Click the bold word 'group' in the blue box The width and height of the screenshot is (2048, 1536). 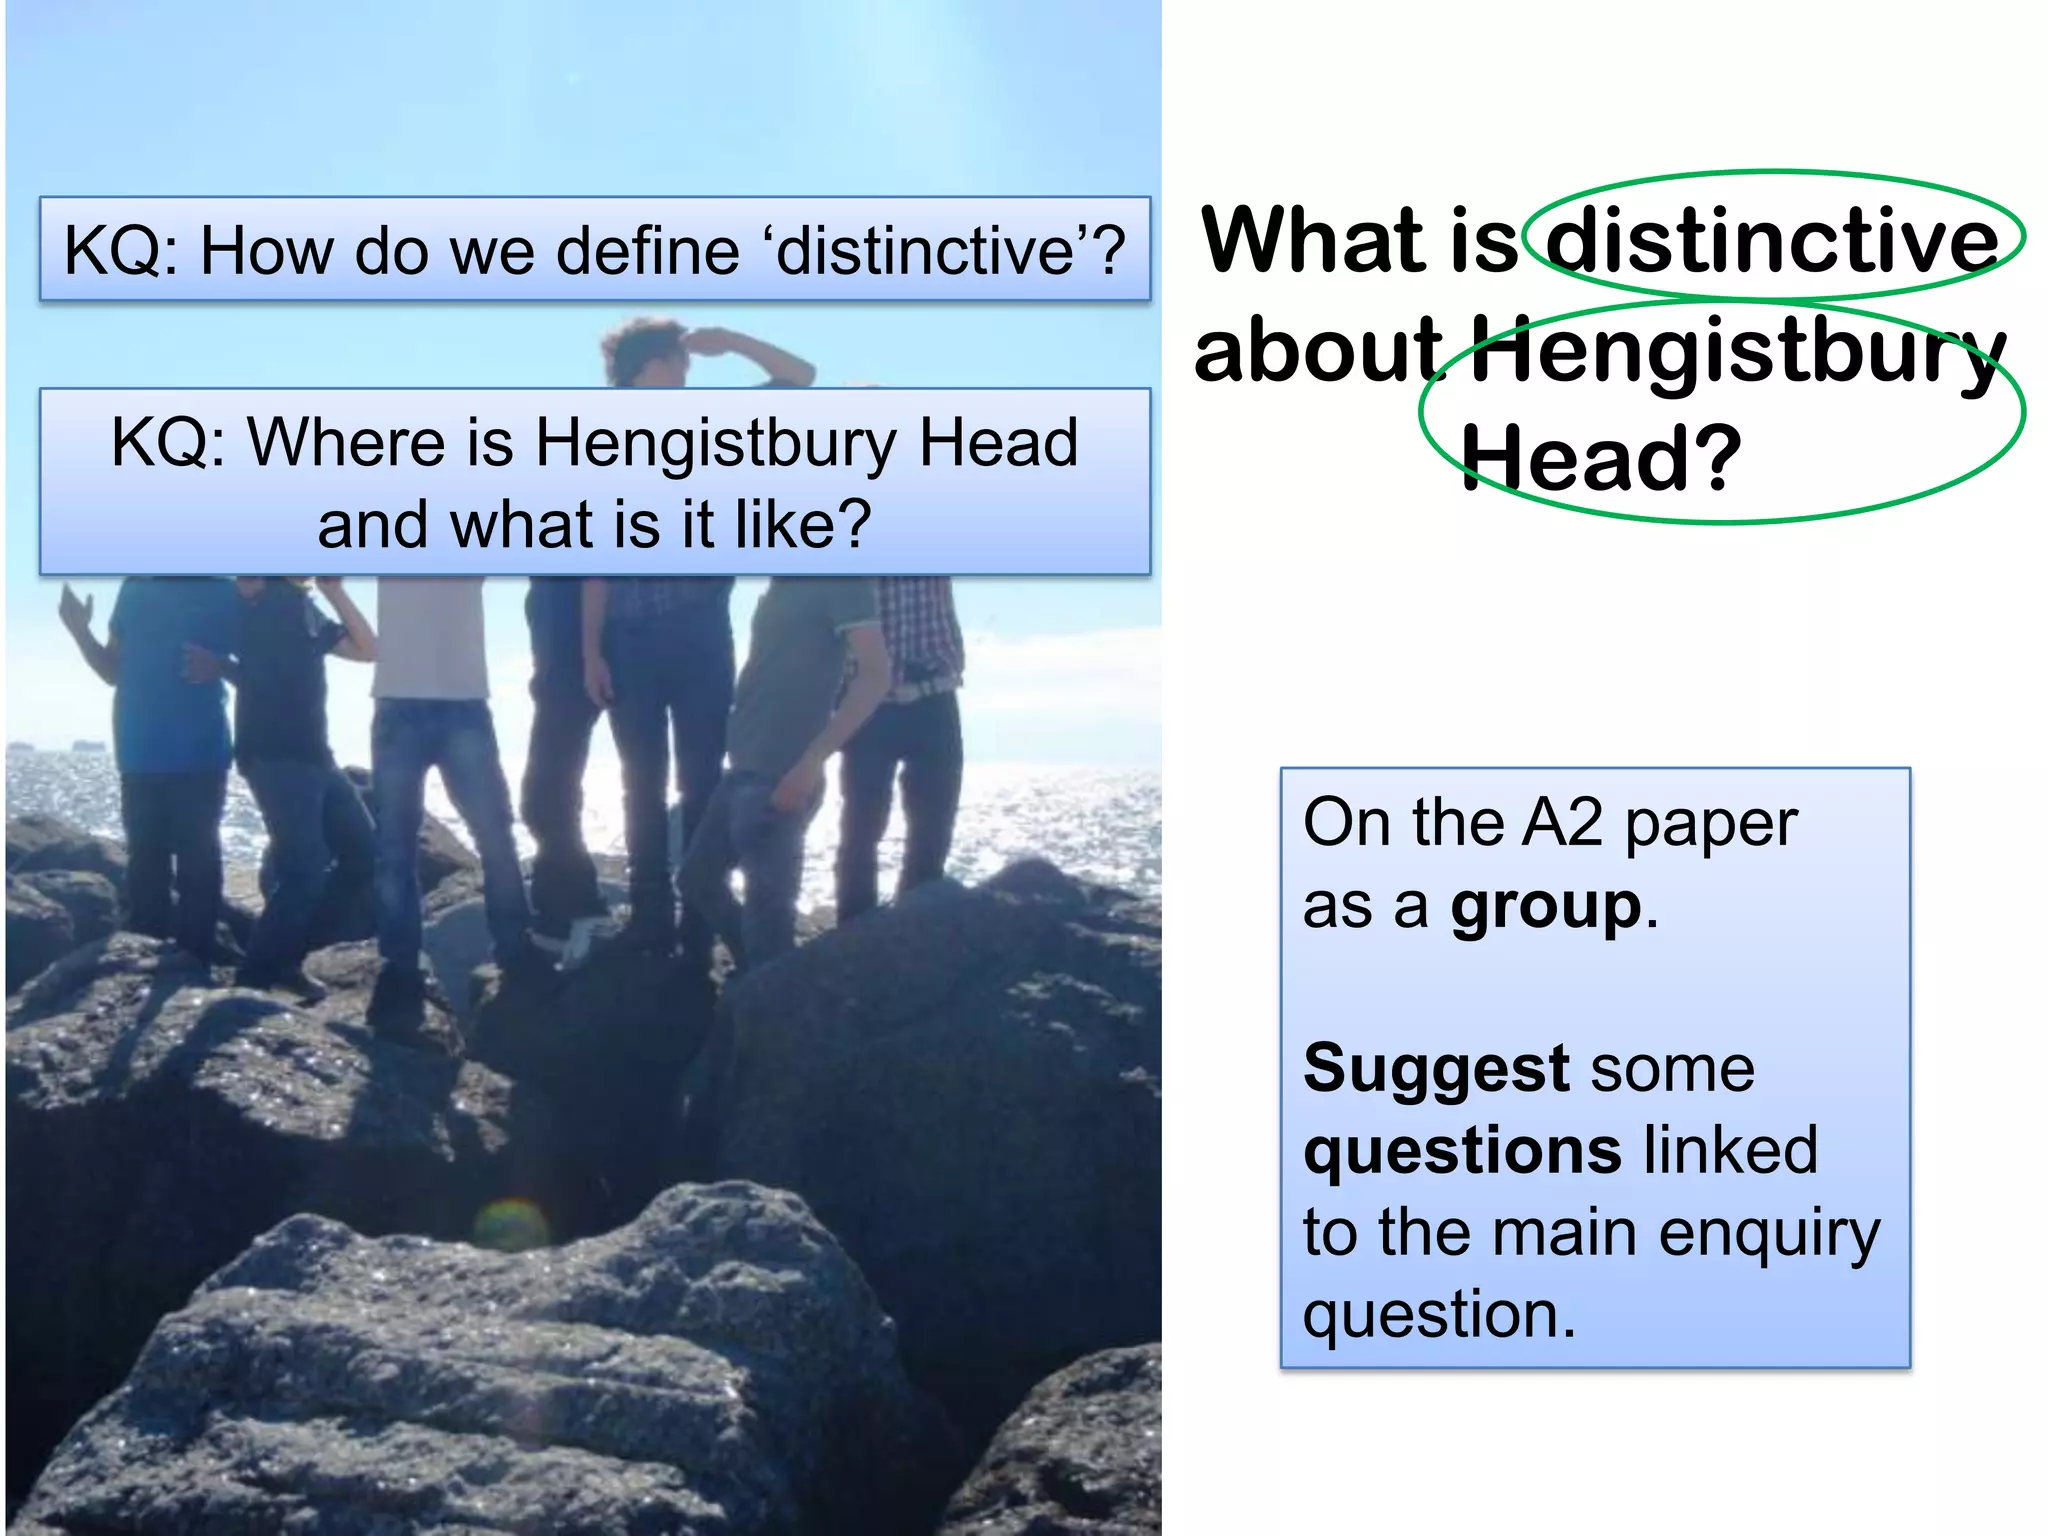(1547, 907)
